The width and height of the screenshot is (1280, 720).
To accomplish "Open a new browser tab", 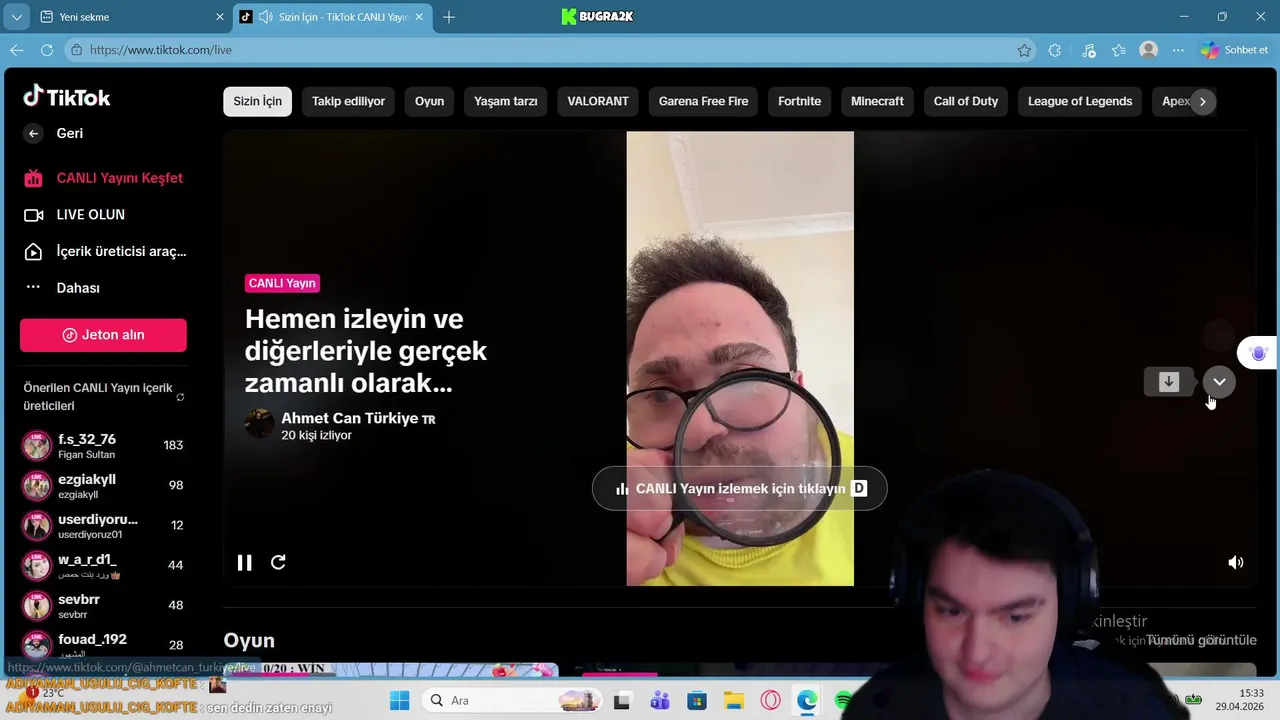I will click(x=449, y=17).
